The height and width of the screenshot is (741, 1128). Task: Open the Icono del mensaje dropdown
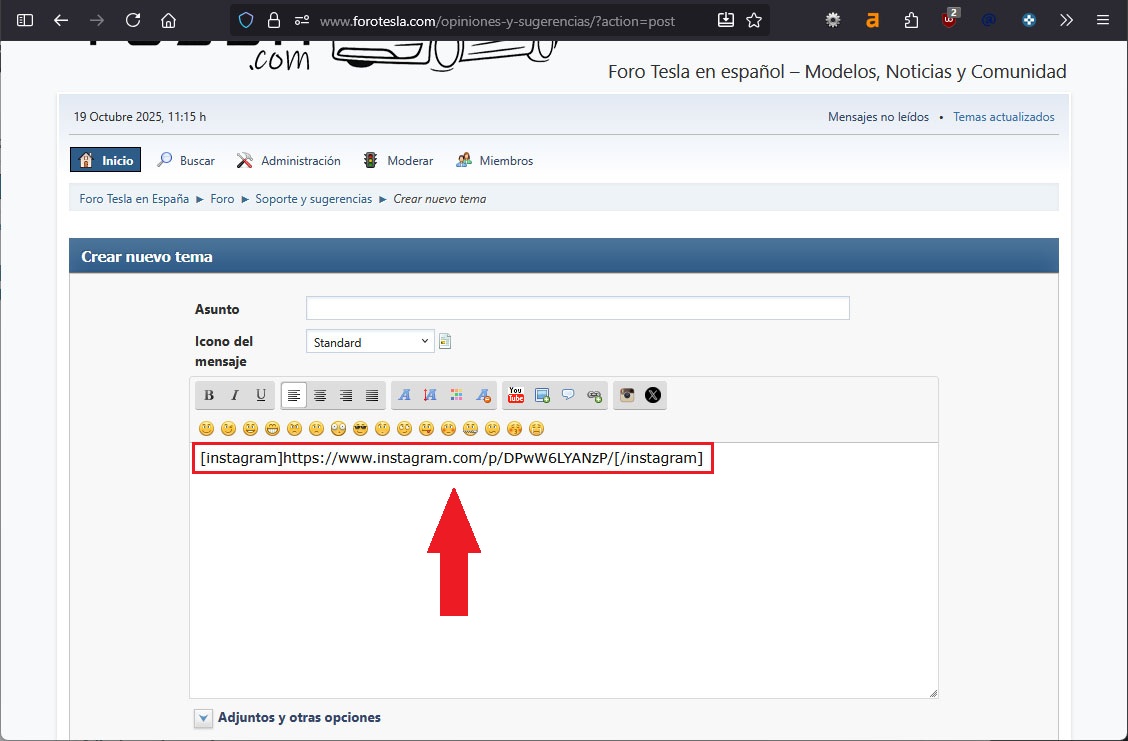click(370, 342)
